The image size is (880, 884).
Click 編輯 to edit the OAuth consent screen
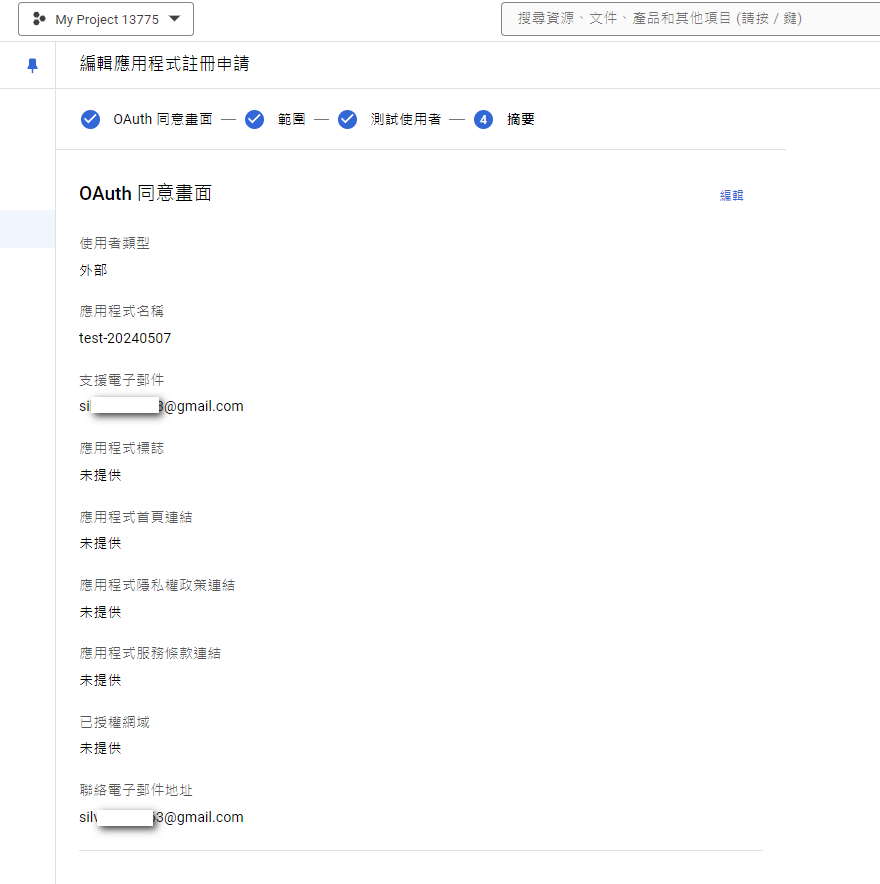tap(731, 195)
